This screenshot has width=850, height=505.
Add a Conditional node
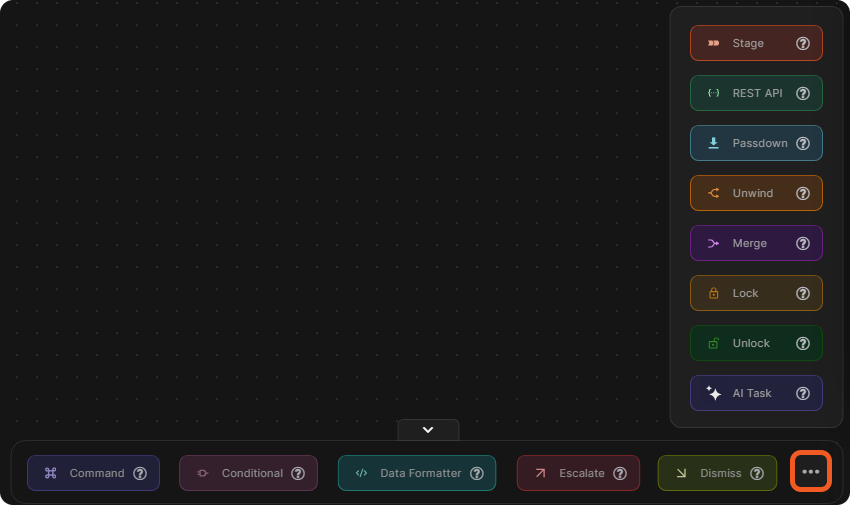248,473
